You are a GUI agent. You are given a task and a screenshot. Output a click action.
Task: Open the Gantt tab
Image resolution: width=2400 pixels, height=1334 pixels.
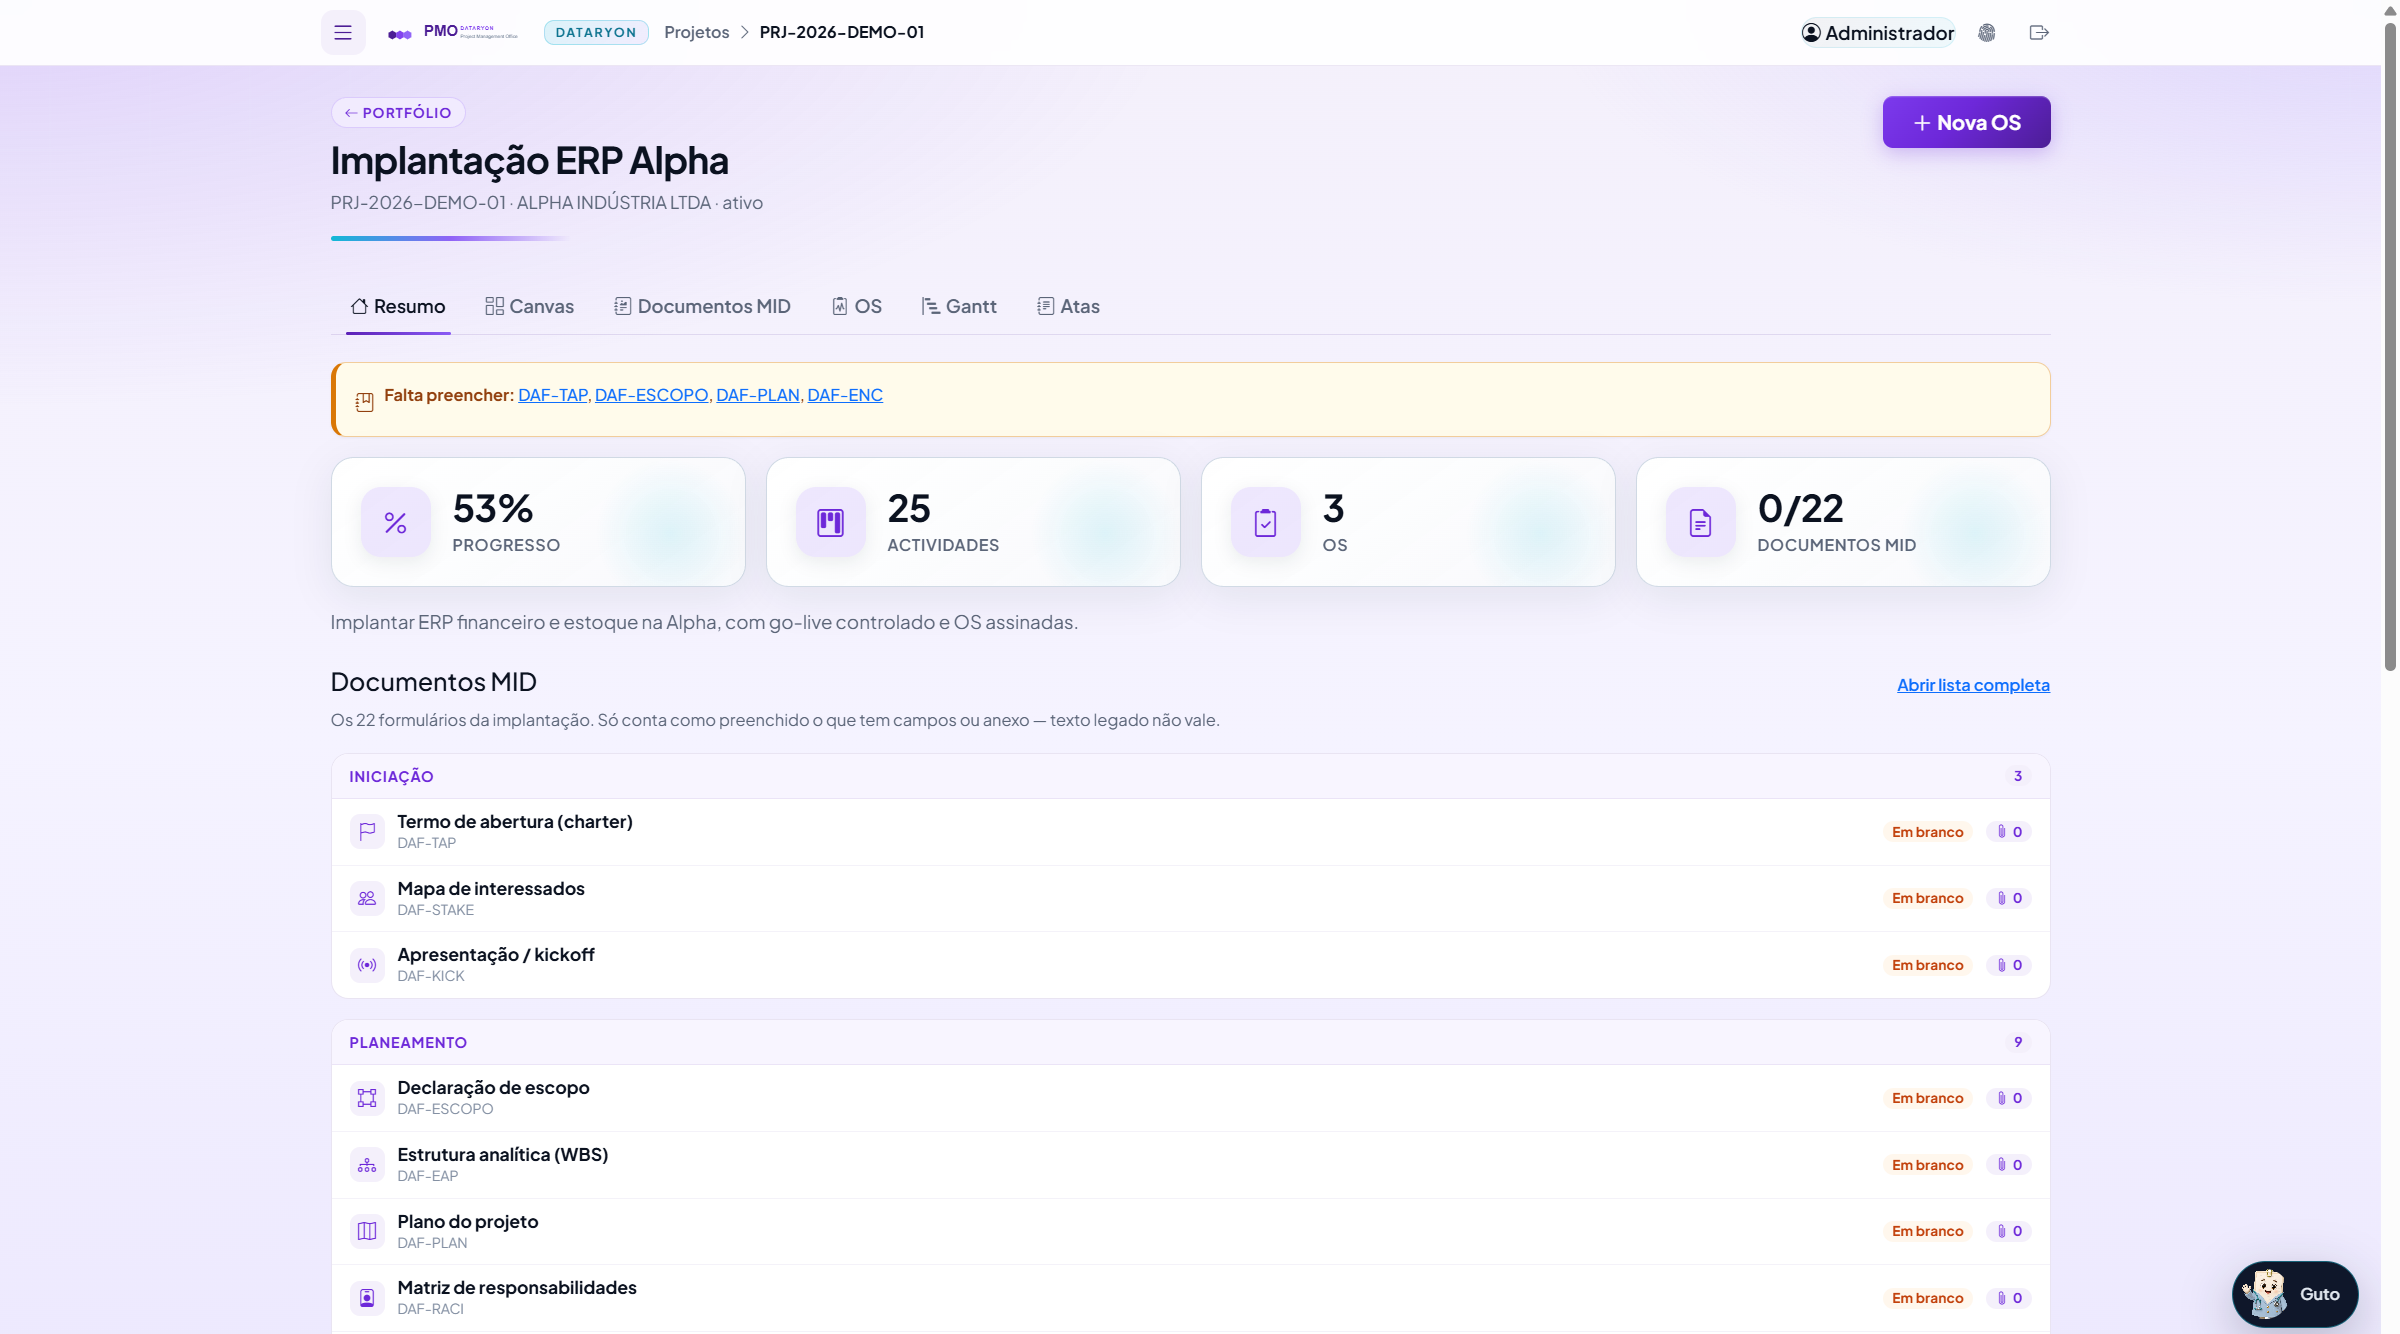(959, 306)
